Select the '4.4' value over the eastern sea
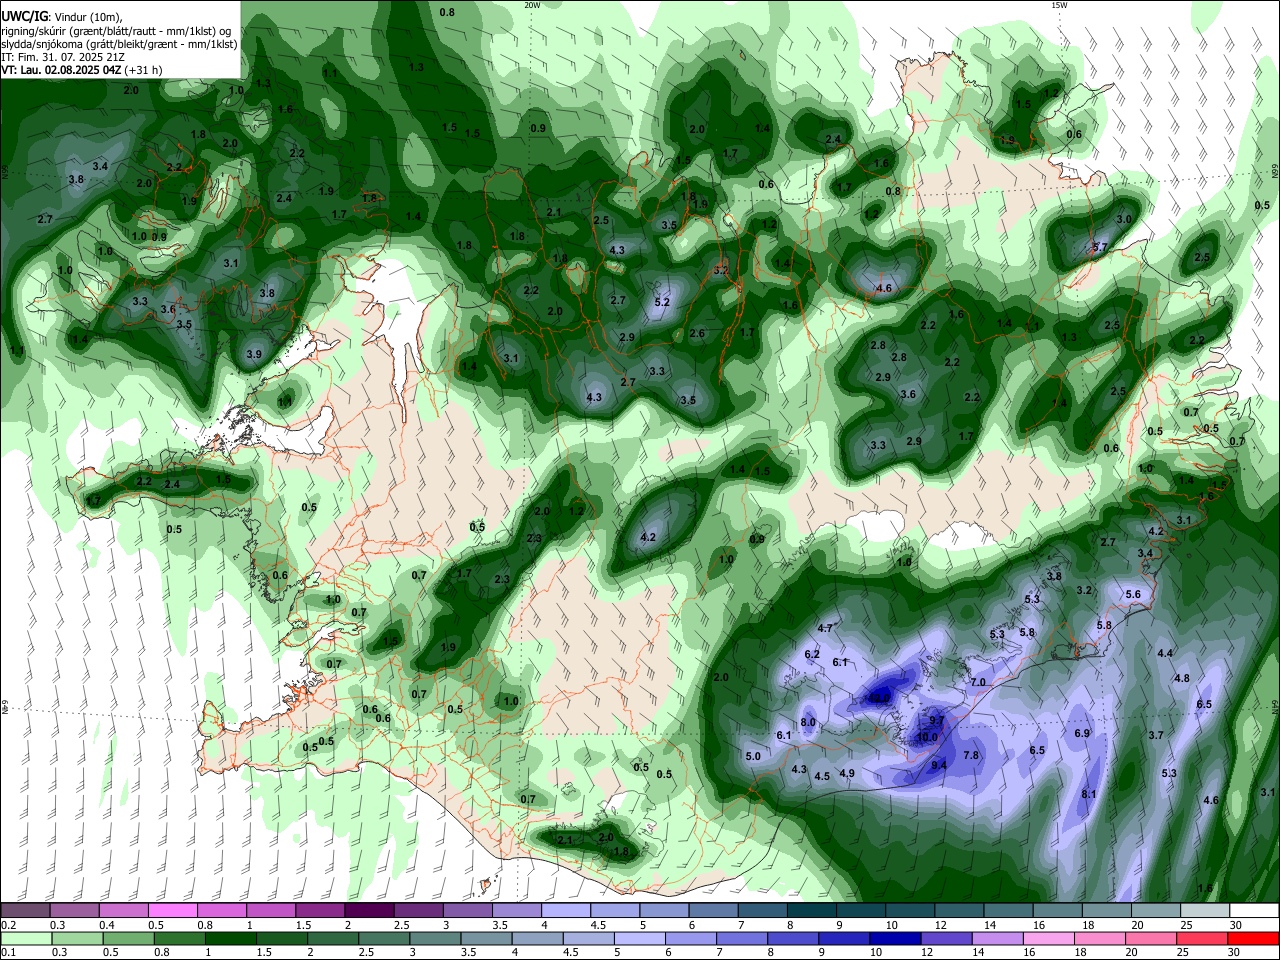Image resolution: width=1280 pixels, height=960 pixels. (1165, 653)
